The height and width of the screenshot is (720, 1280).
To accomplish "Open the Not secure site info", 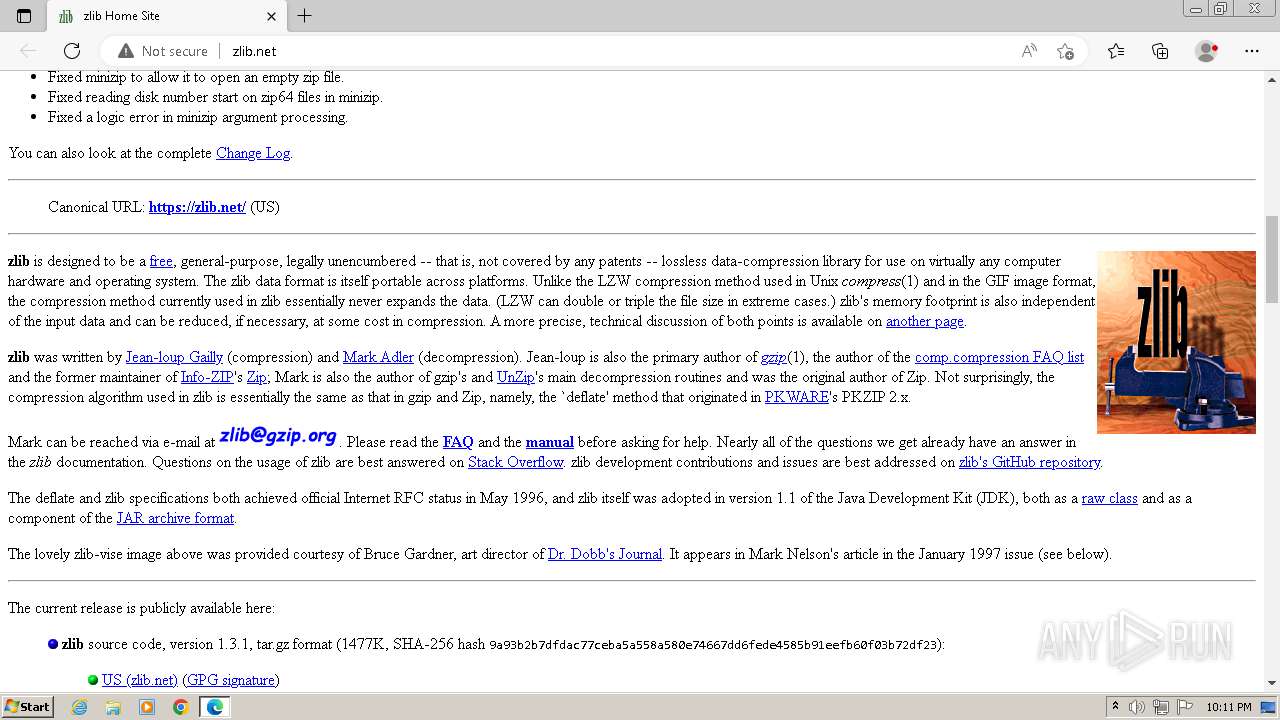I will point(163,51).
